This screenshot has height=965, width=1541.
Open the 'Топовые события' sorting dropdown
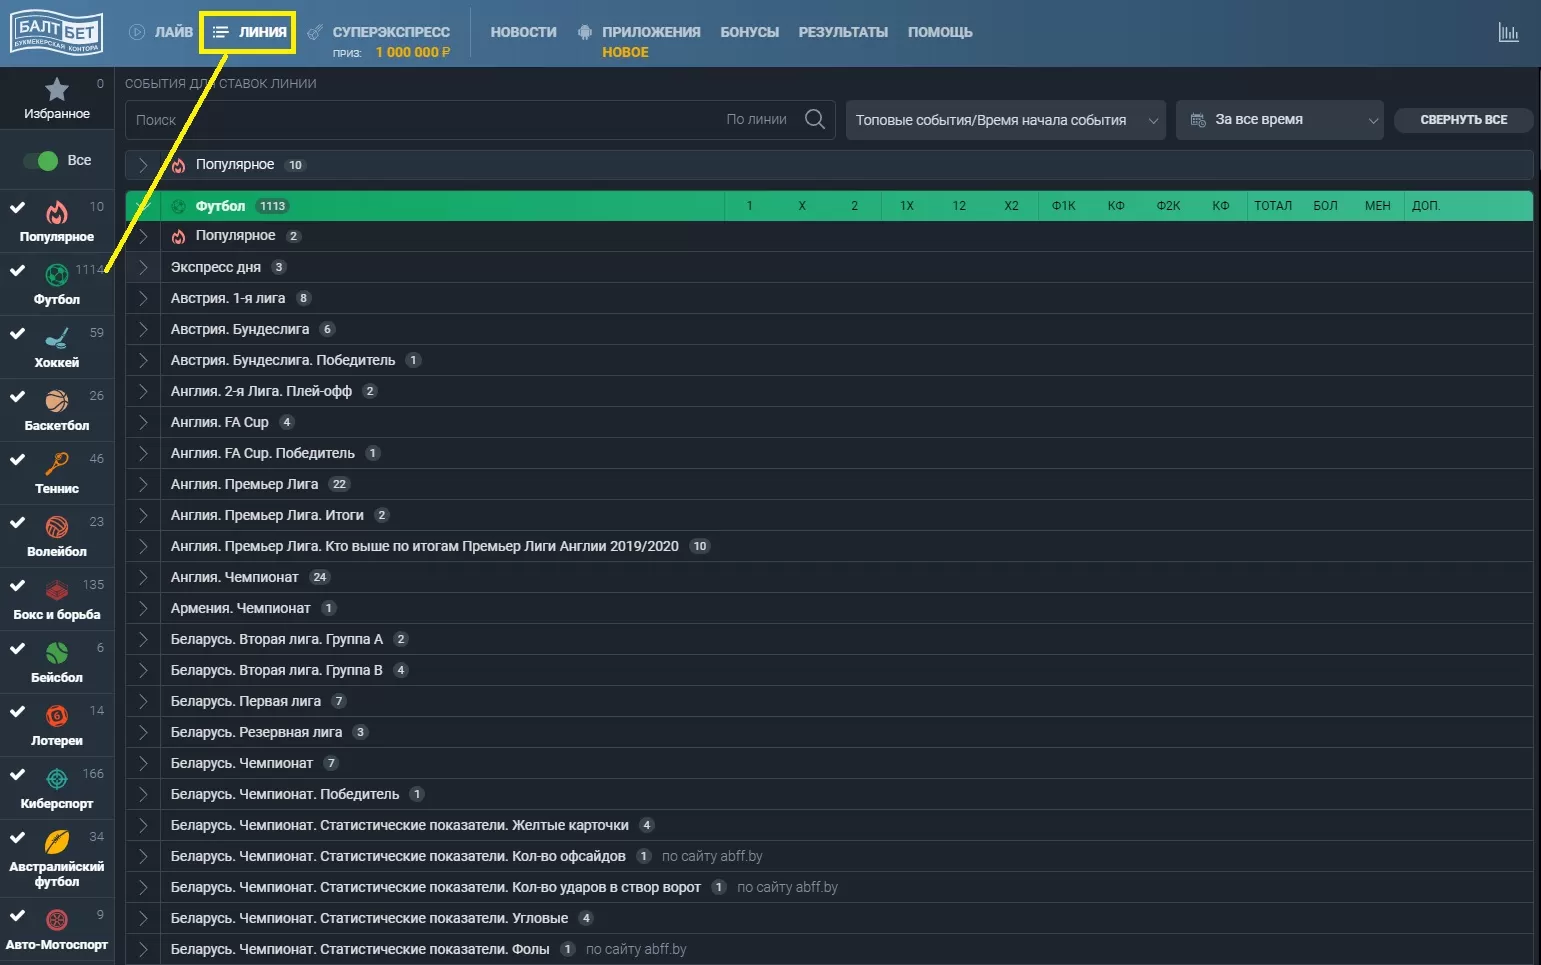click(x=1005, y=120)
